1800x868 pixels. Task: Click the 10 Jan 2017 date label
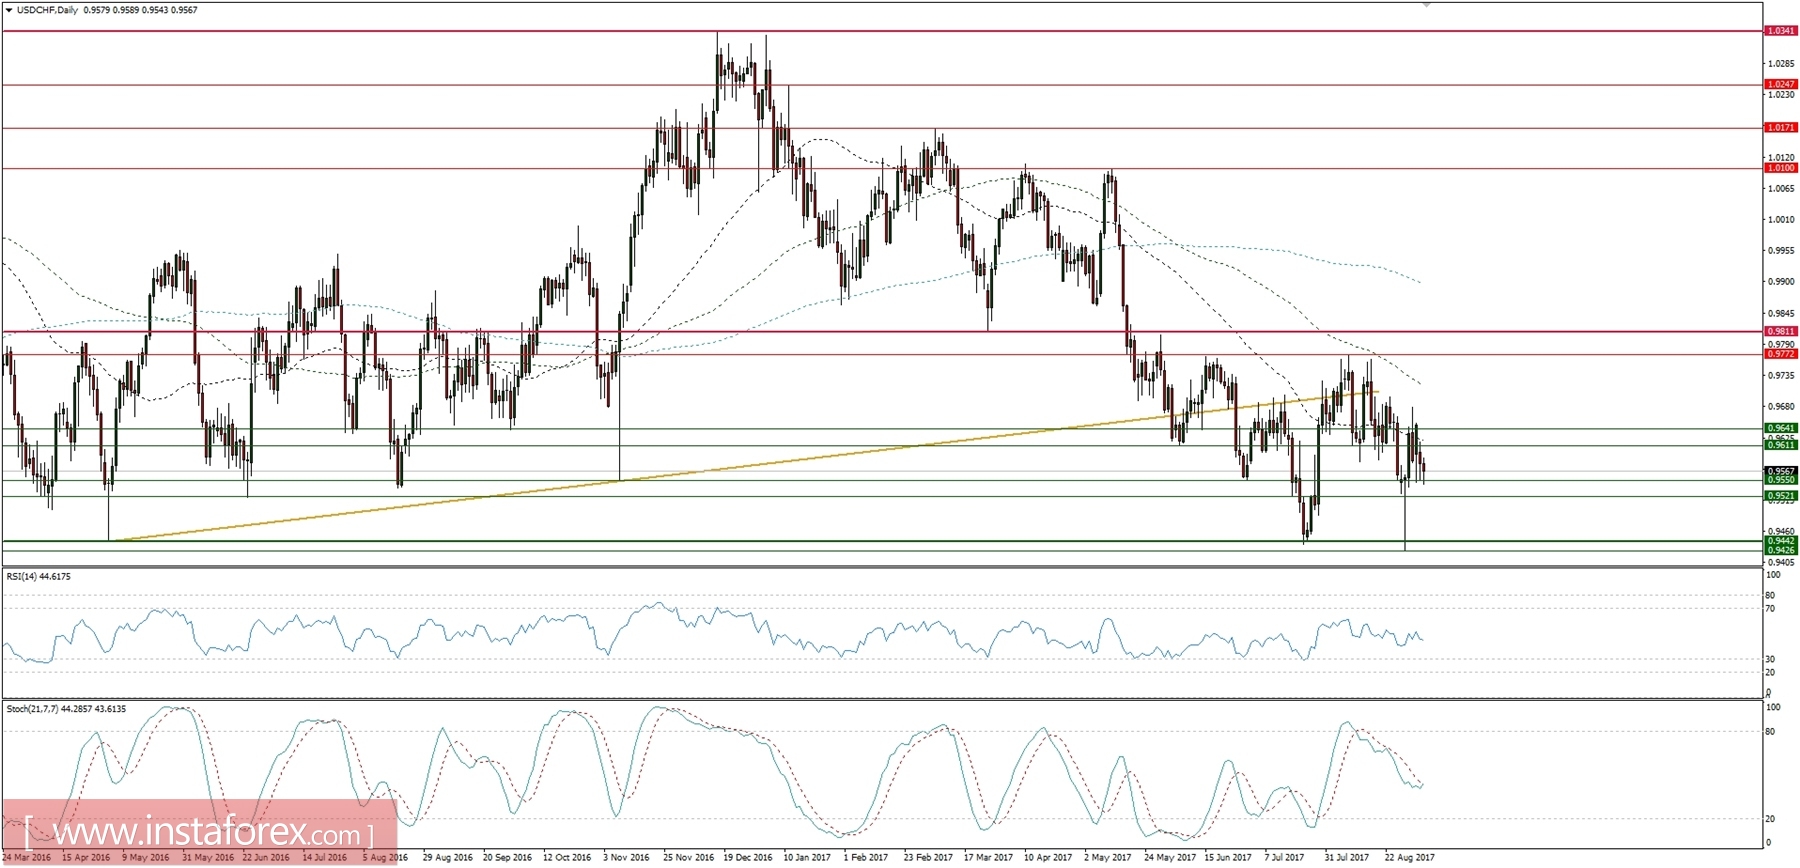click(x=807, y=858)
